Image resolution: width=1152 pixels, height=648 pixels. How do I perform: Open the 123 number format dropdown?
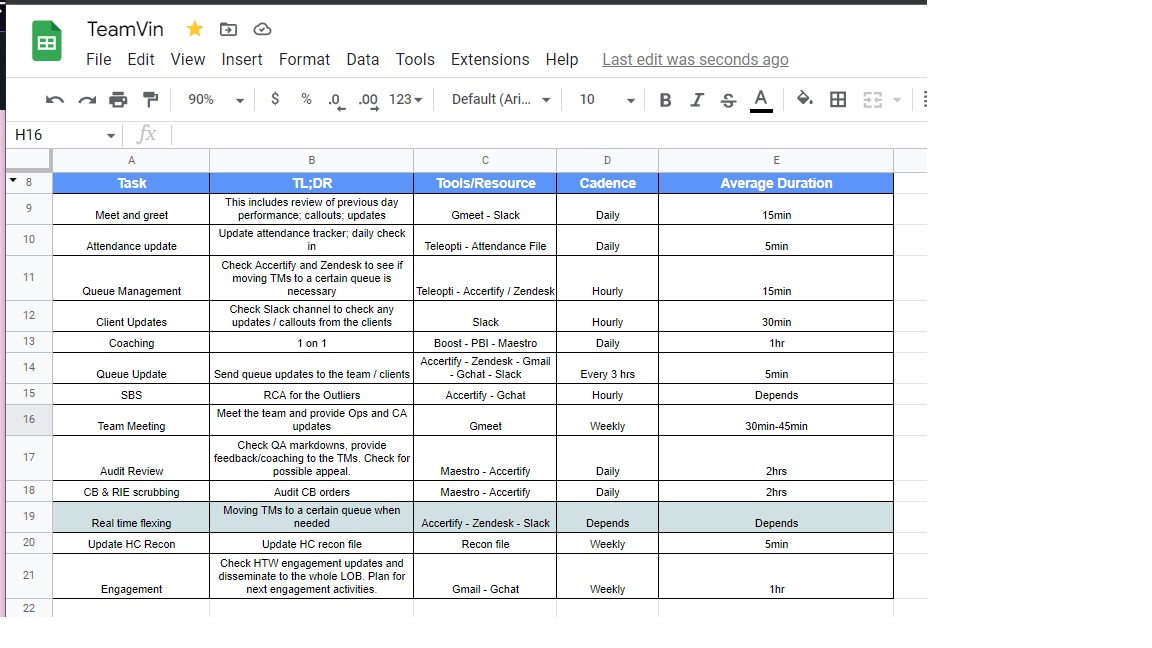tap(406, 99)
